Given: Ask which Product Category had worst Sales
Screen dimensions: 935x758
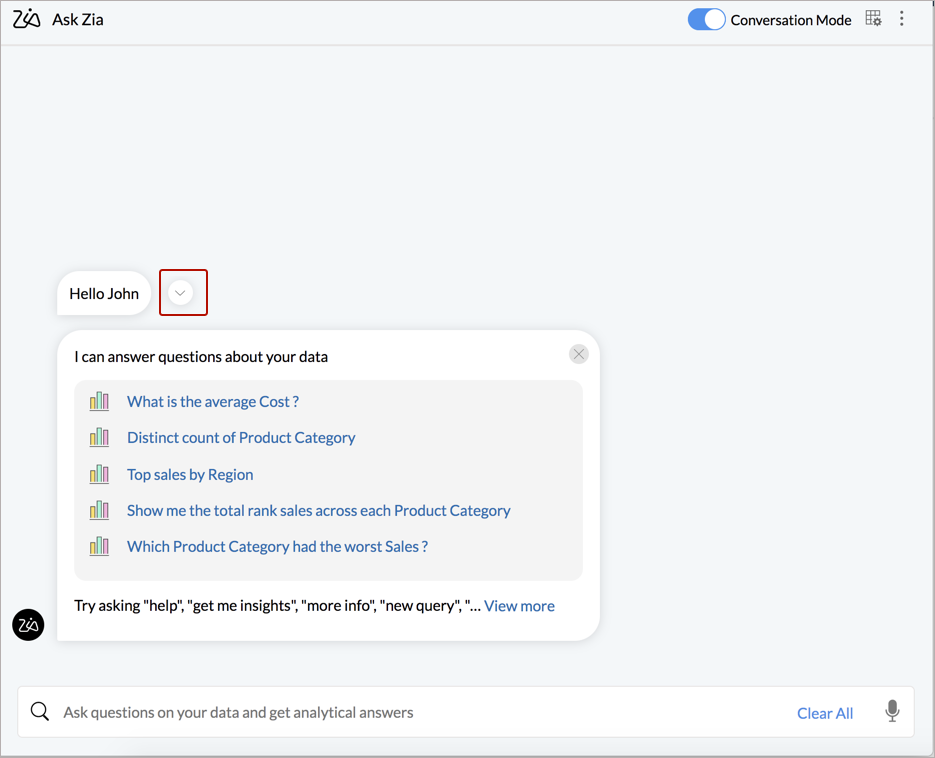Looking at the screenshot, I should coord(277,546).
